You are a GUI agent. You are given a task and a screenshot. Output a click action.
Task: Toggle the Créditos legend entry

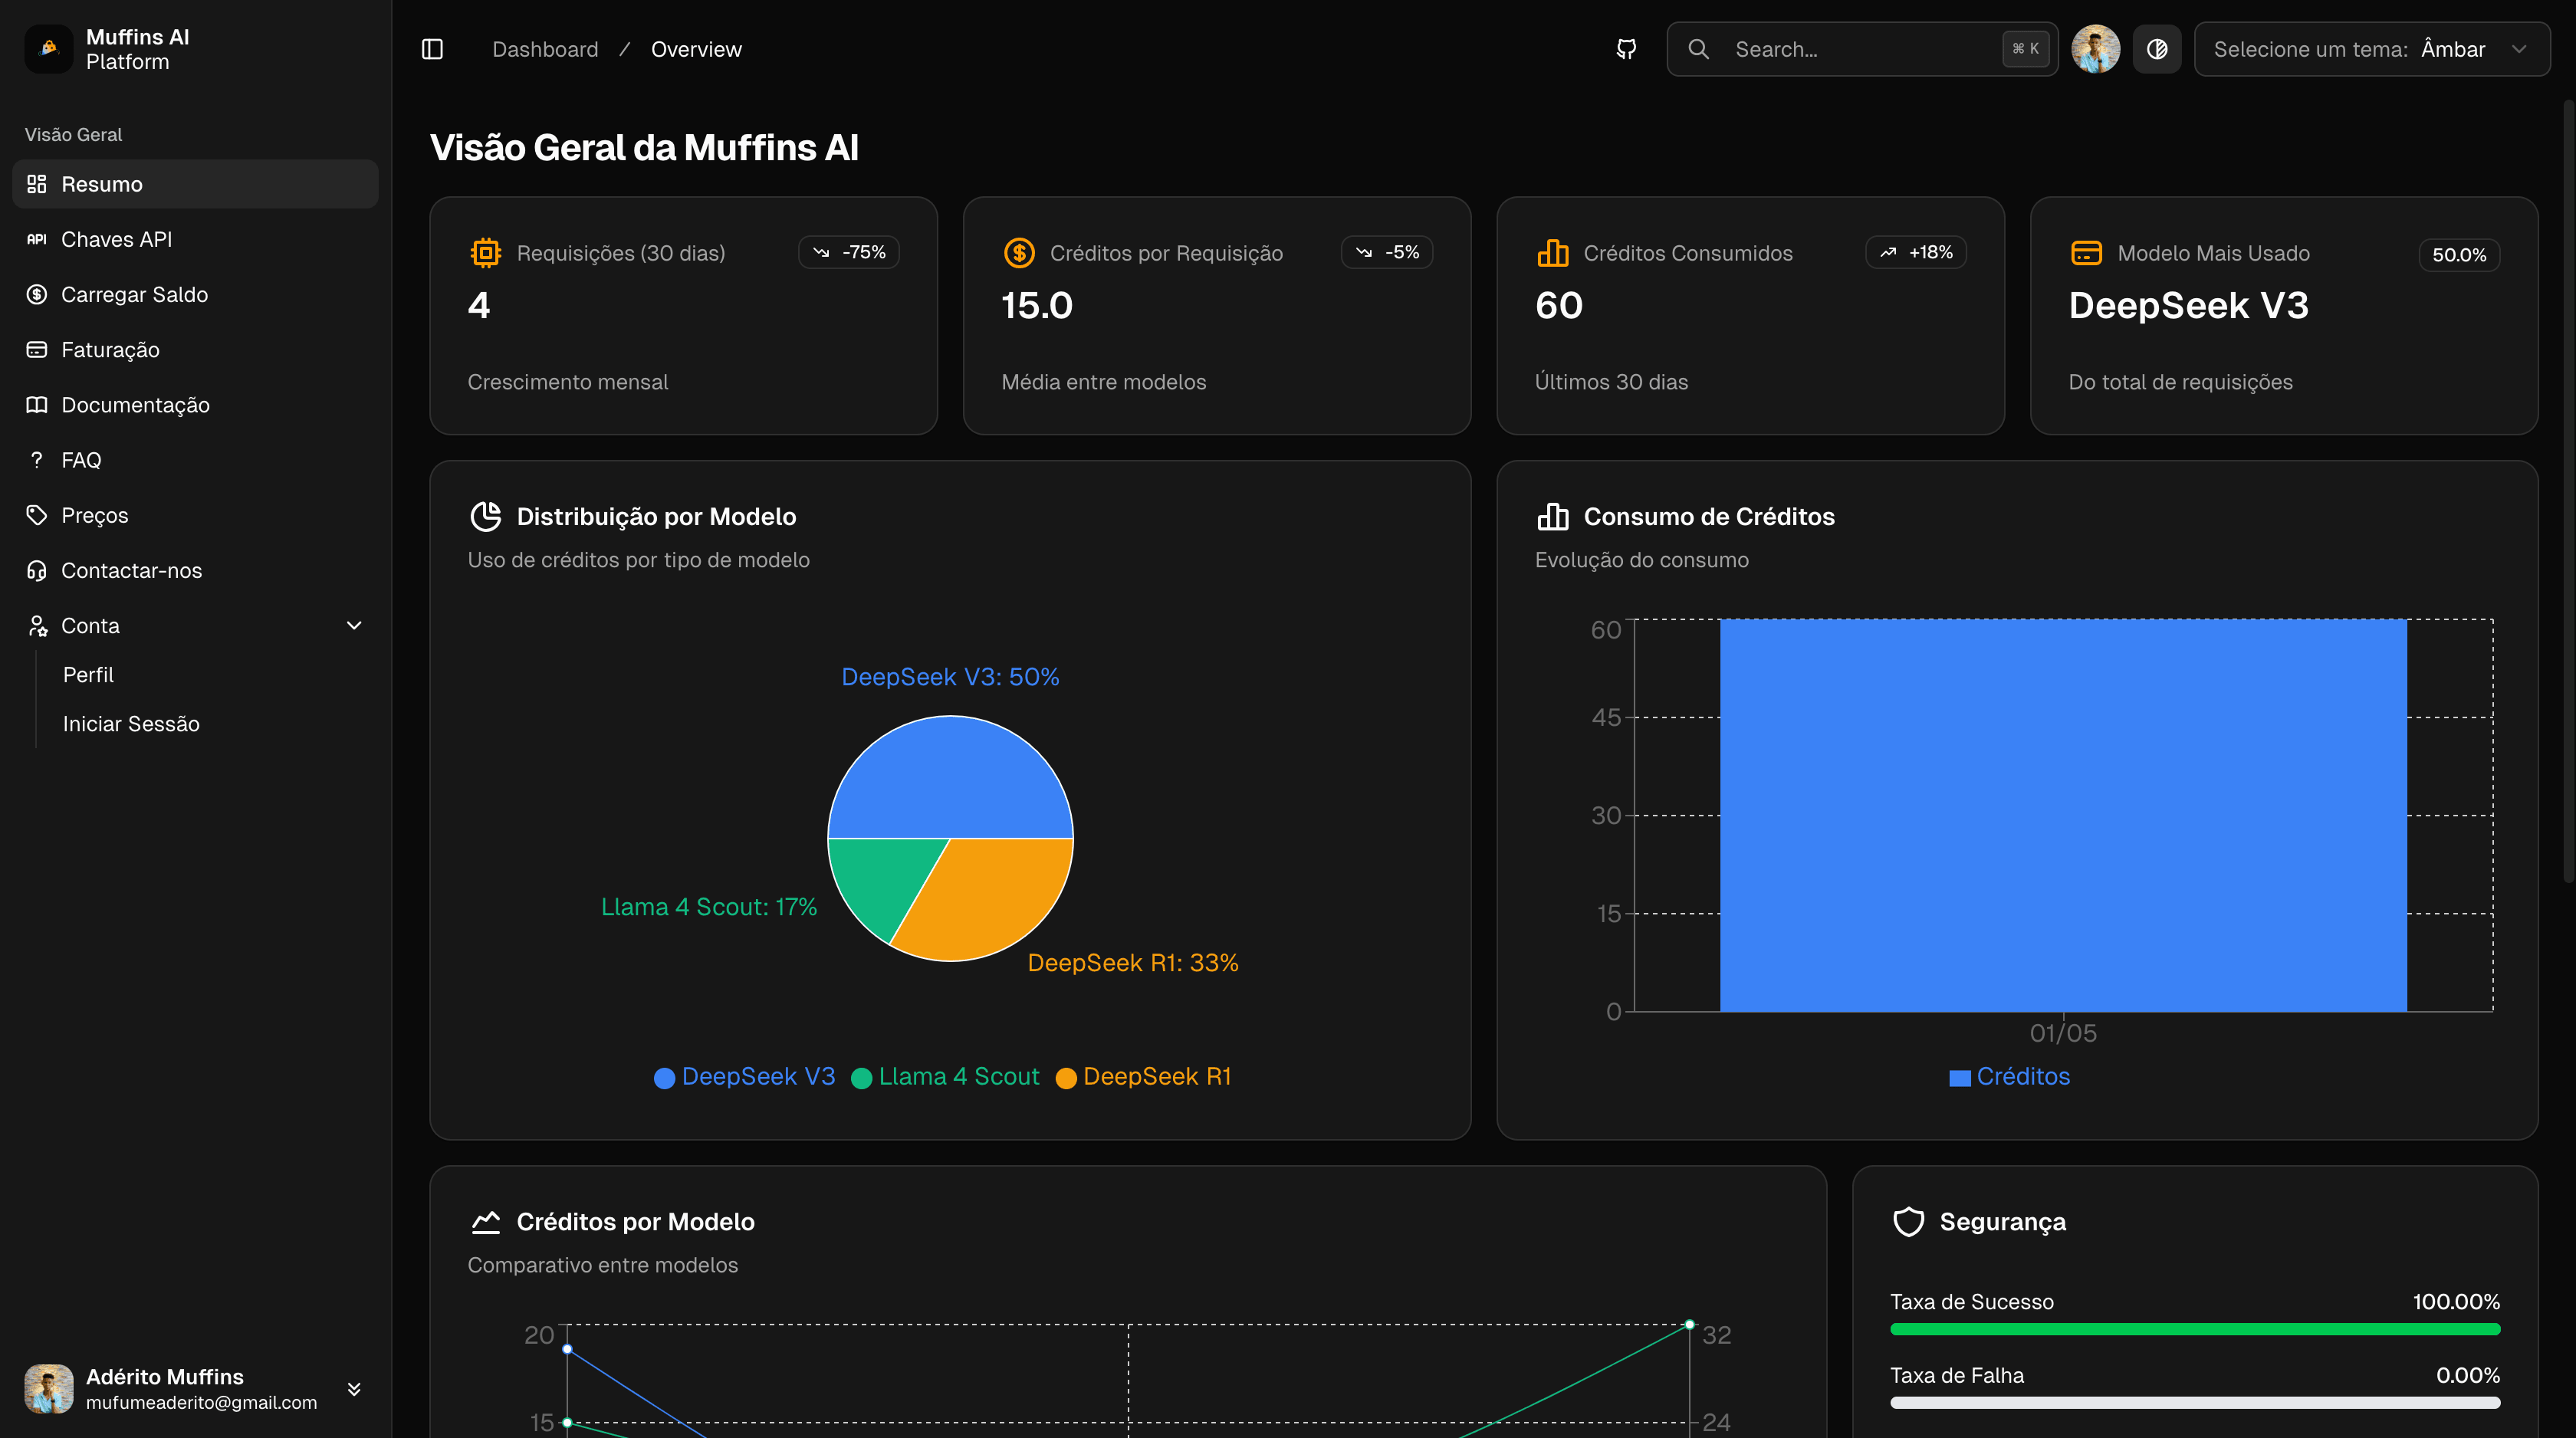pos(2009,1077)
